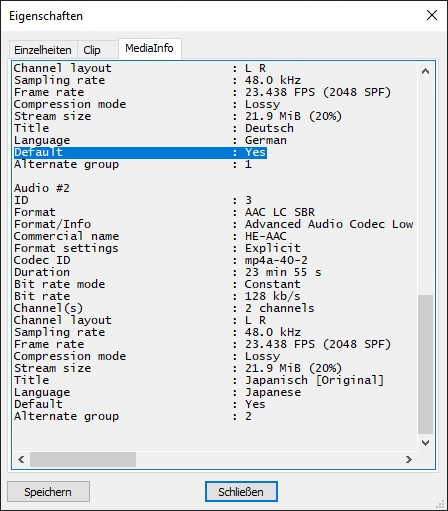Click the 'Bit rate mode : Constant' line
Screen dimensions: 448x511
click(x=157, y=284)
